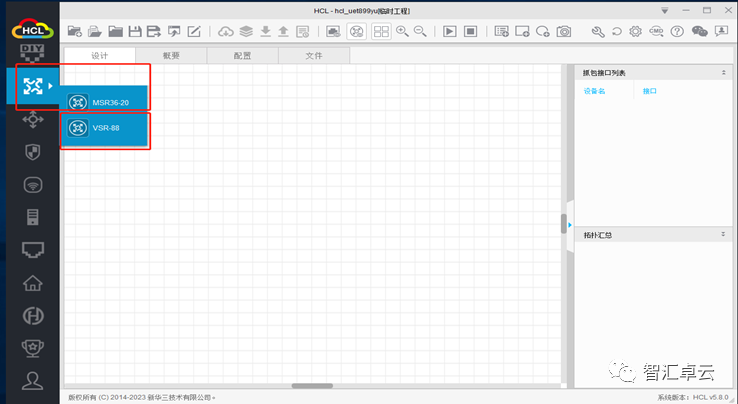Screen dimensions: 738x404
Task: Click the home icon in sidebar
Action: 33,283
